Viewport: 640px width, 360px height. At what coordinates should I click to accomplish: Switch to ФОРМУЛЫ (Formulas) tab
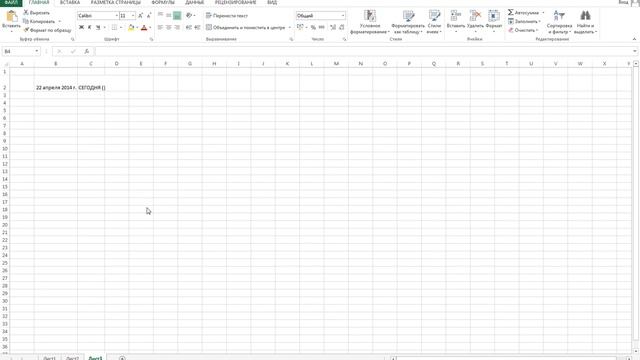tap(163, 2)
